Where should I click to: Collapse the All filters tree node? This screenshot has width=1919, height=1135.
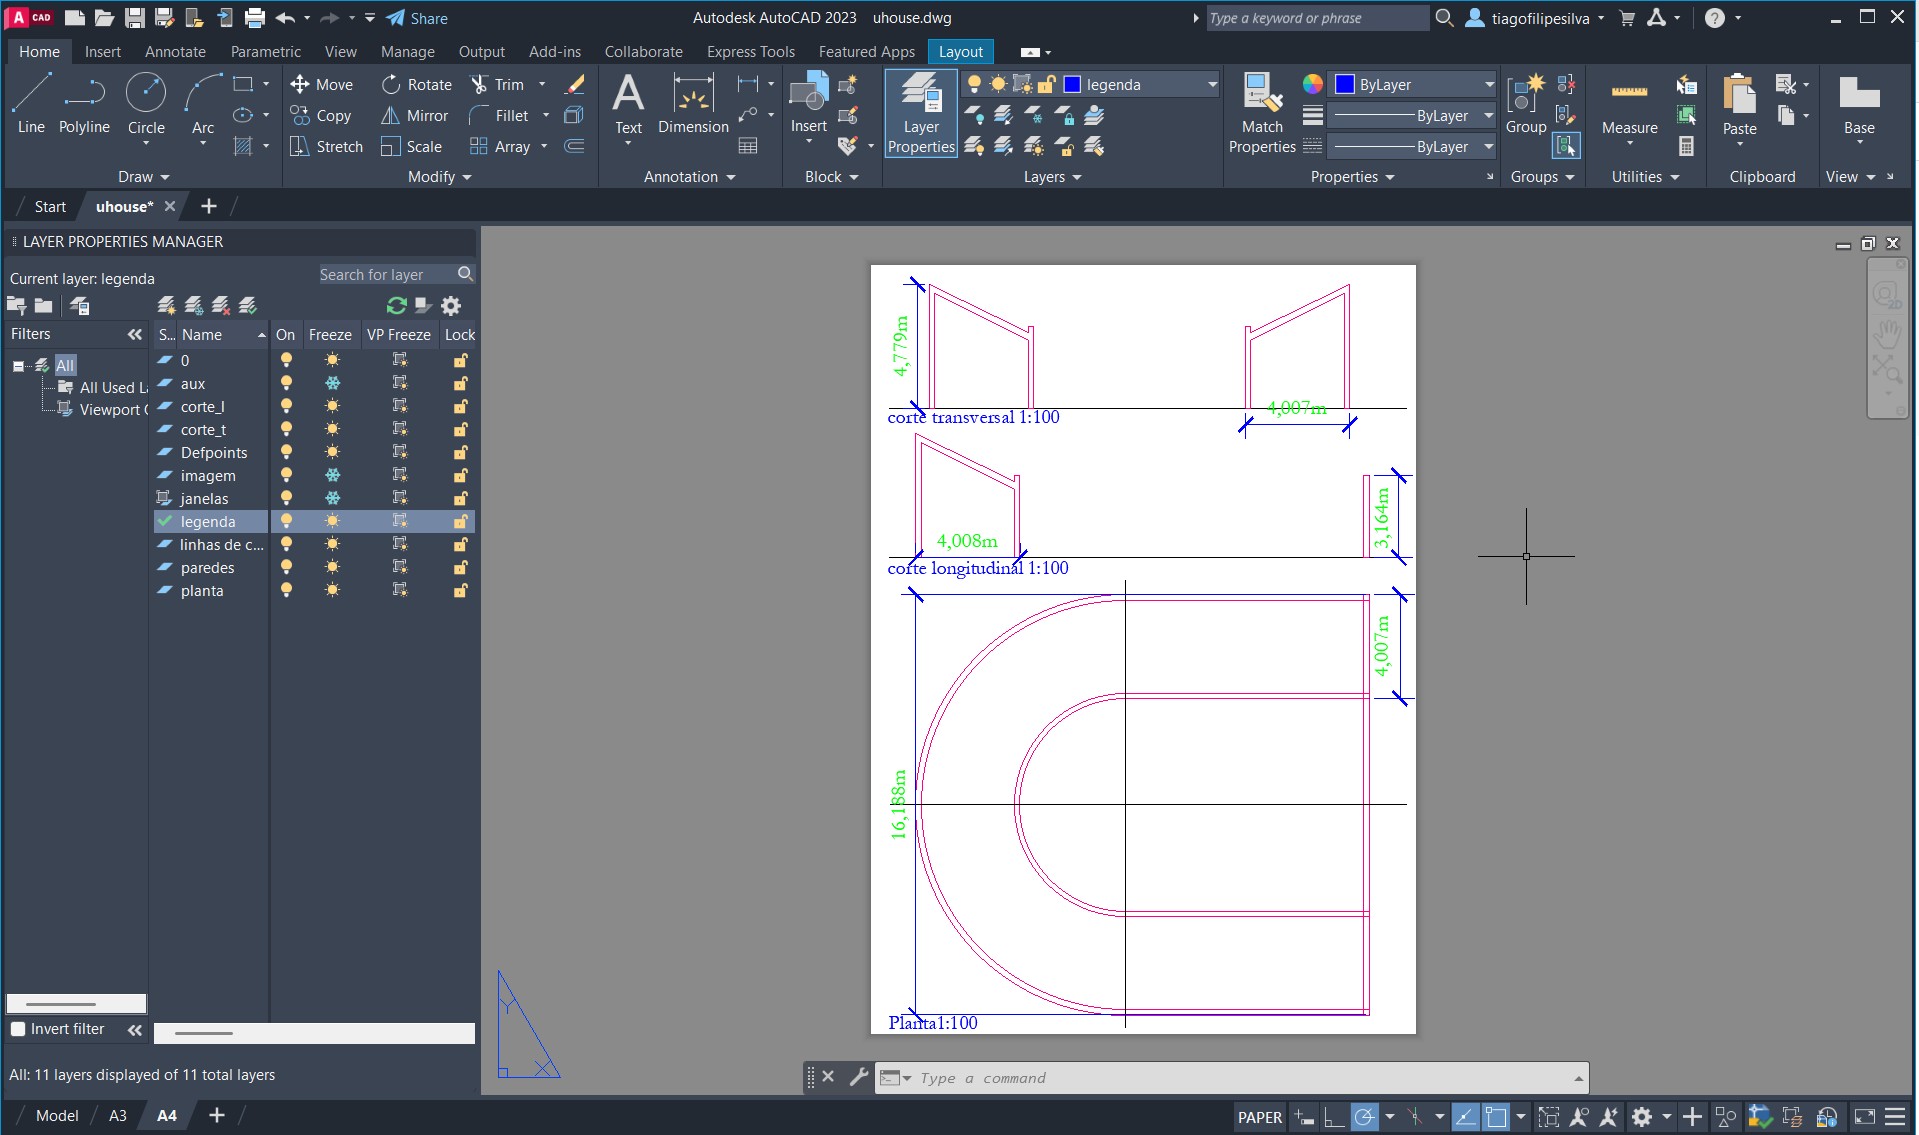[x=18, y=366]
